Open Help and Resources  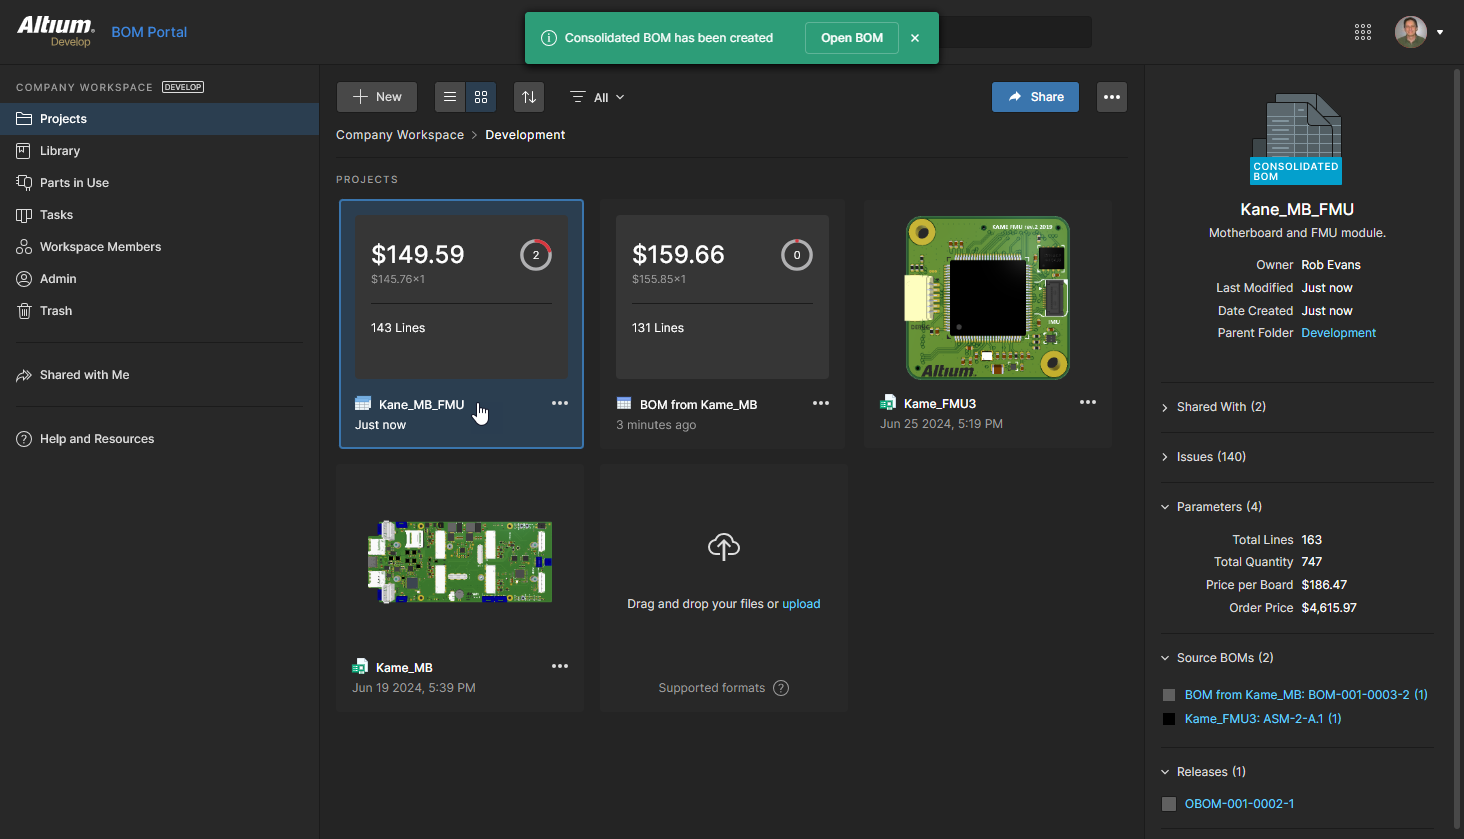click(160, 439)
